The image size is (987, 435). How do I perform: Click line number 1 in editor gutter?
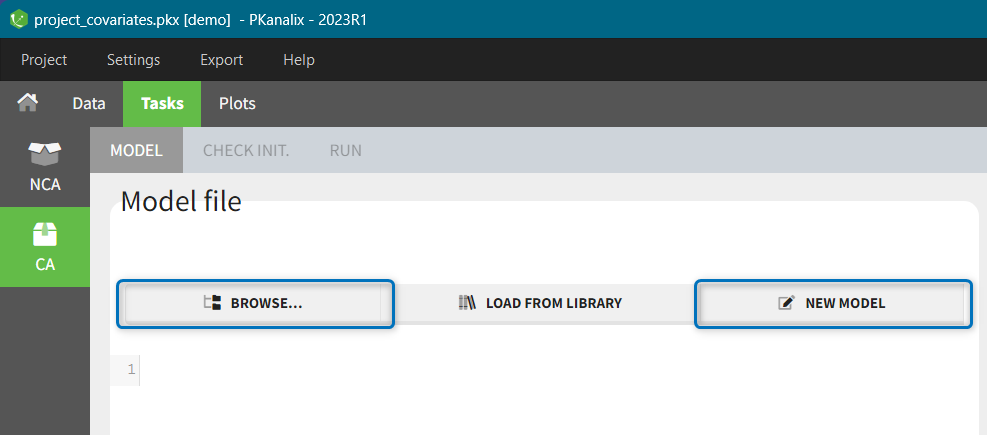pyautogui.click(x=131, y=371)
